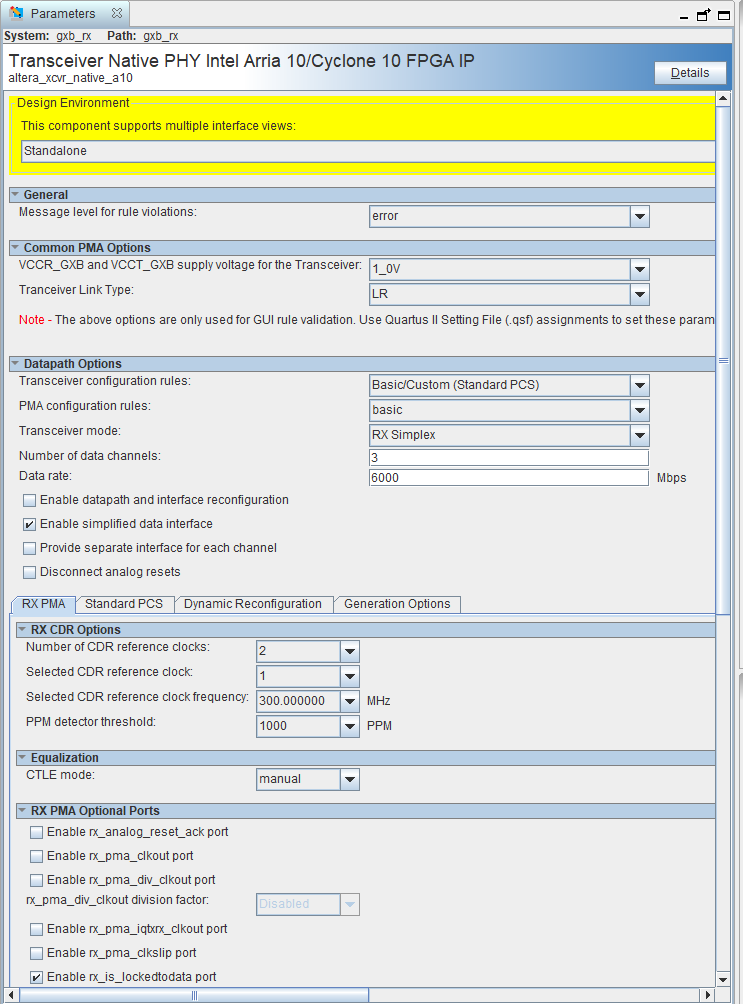The height and width of the screenshot is (1004, 743).
Task: Open the message level 'error' dropdown
Action: (639, 216)
